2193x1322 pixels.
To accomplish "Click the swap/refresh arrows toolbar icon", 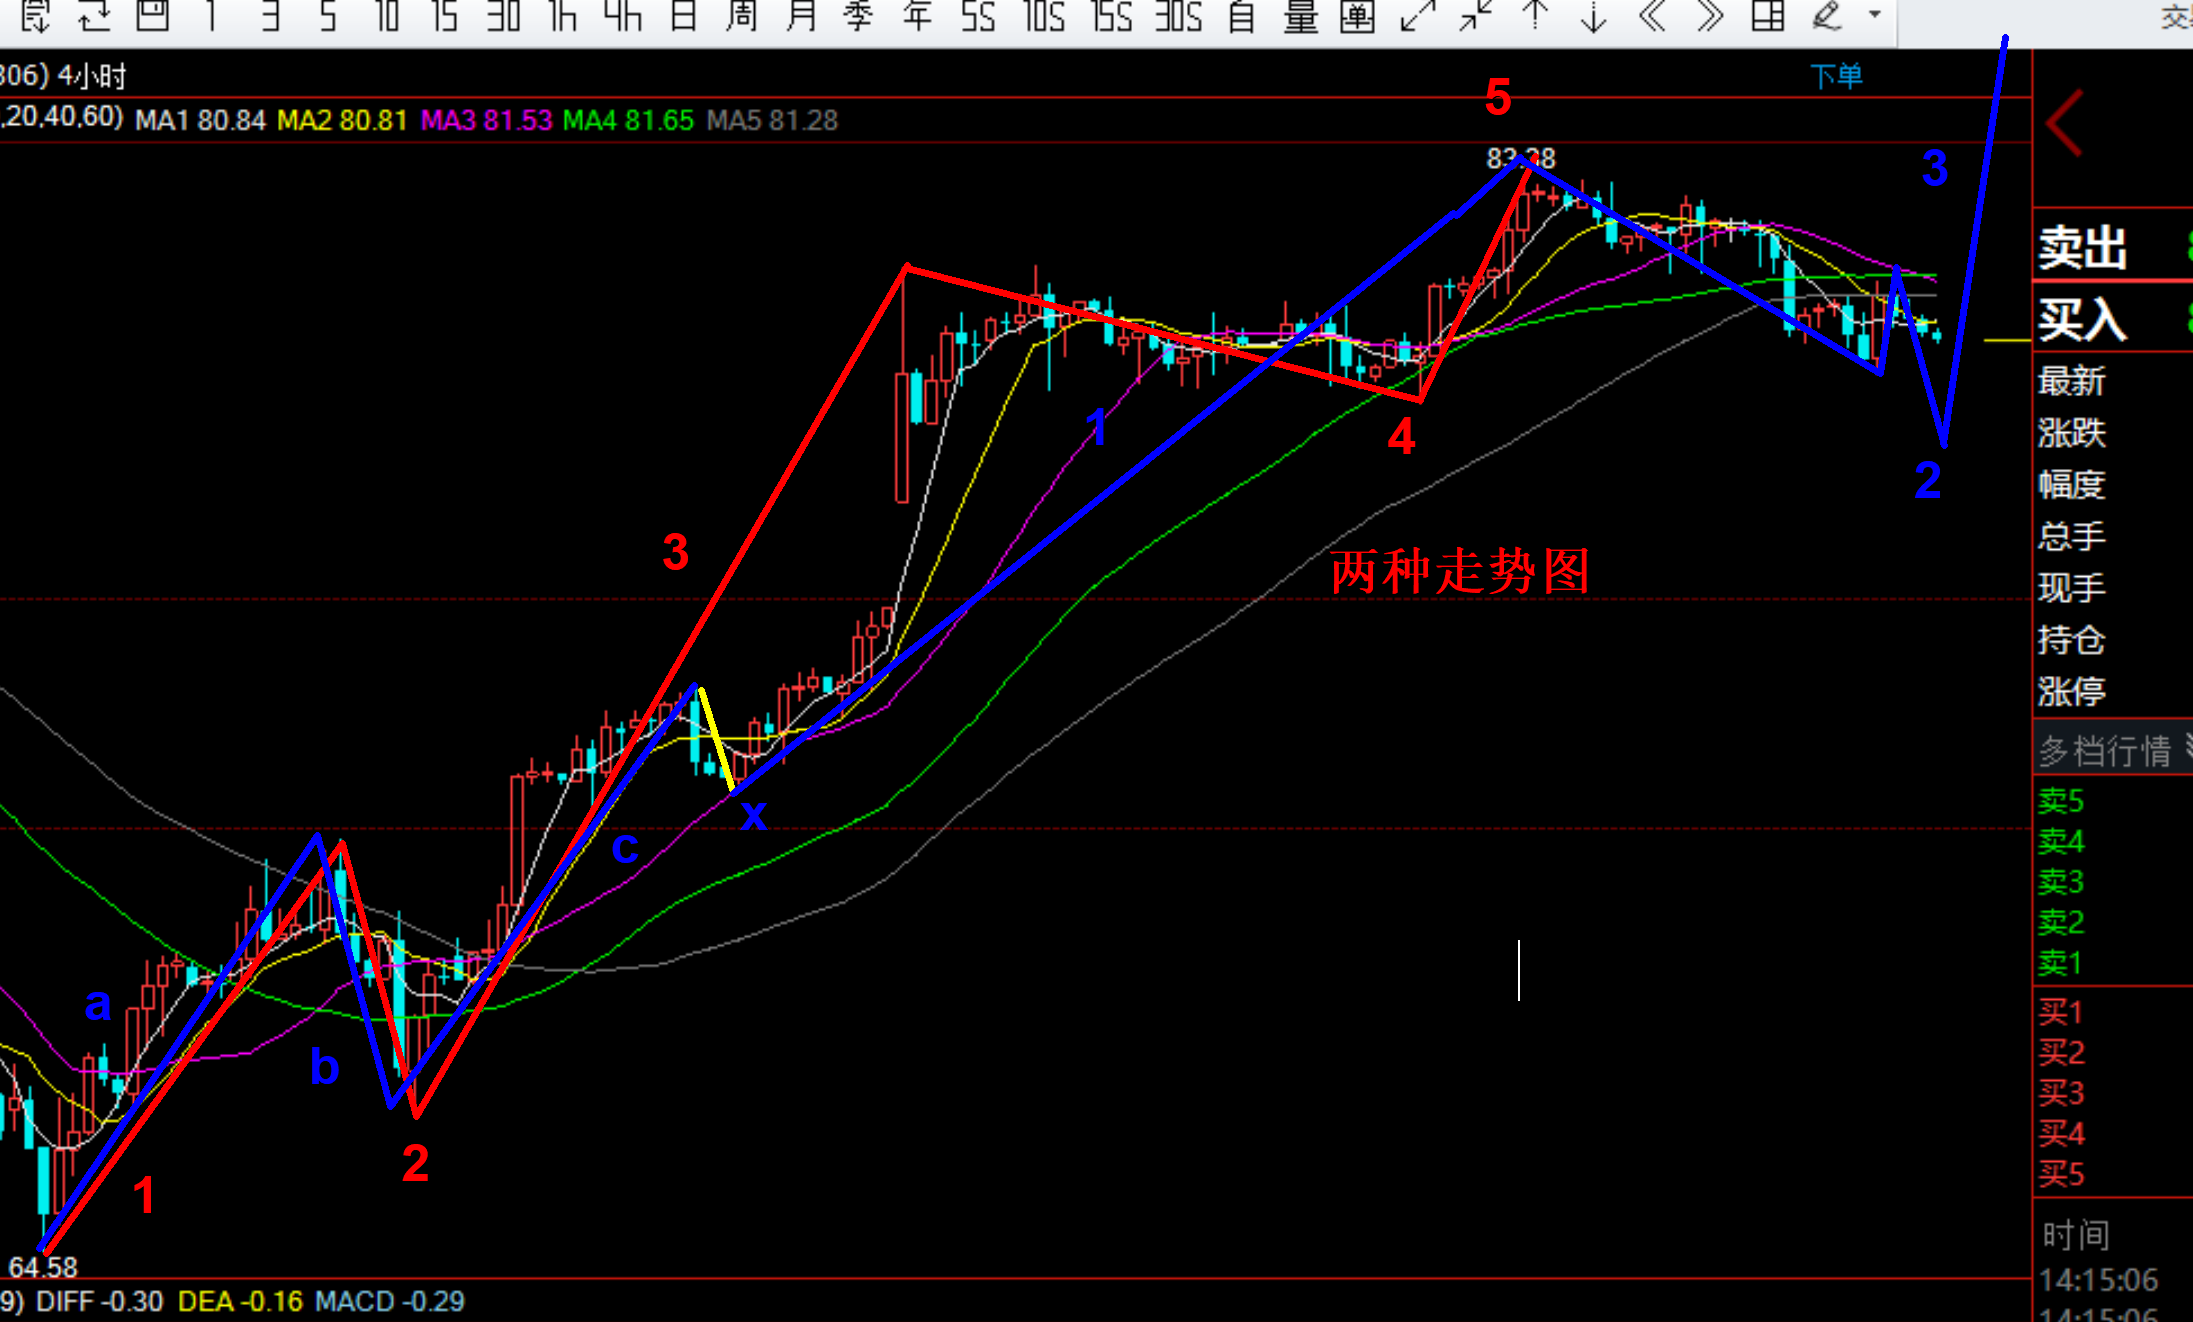I will coord(94,16).
